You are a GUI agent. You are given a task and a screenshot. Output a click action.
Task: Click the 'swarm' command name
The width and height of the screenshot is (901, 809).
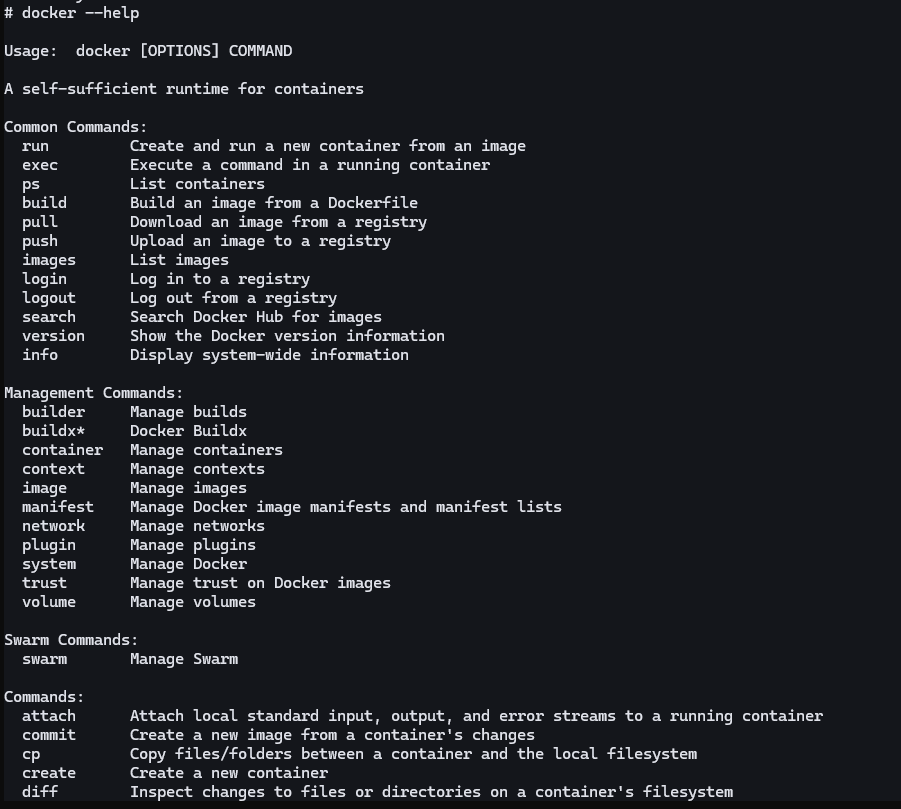point(44,659)
